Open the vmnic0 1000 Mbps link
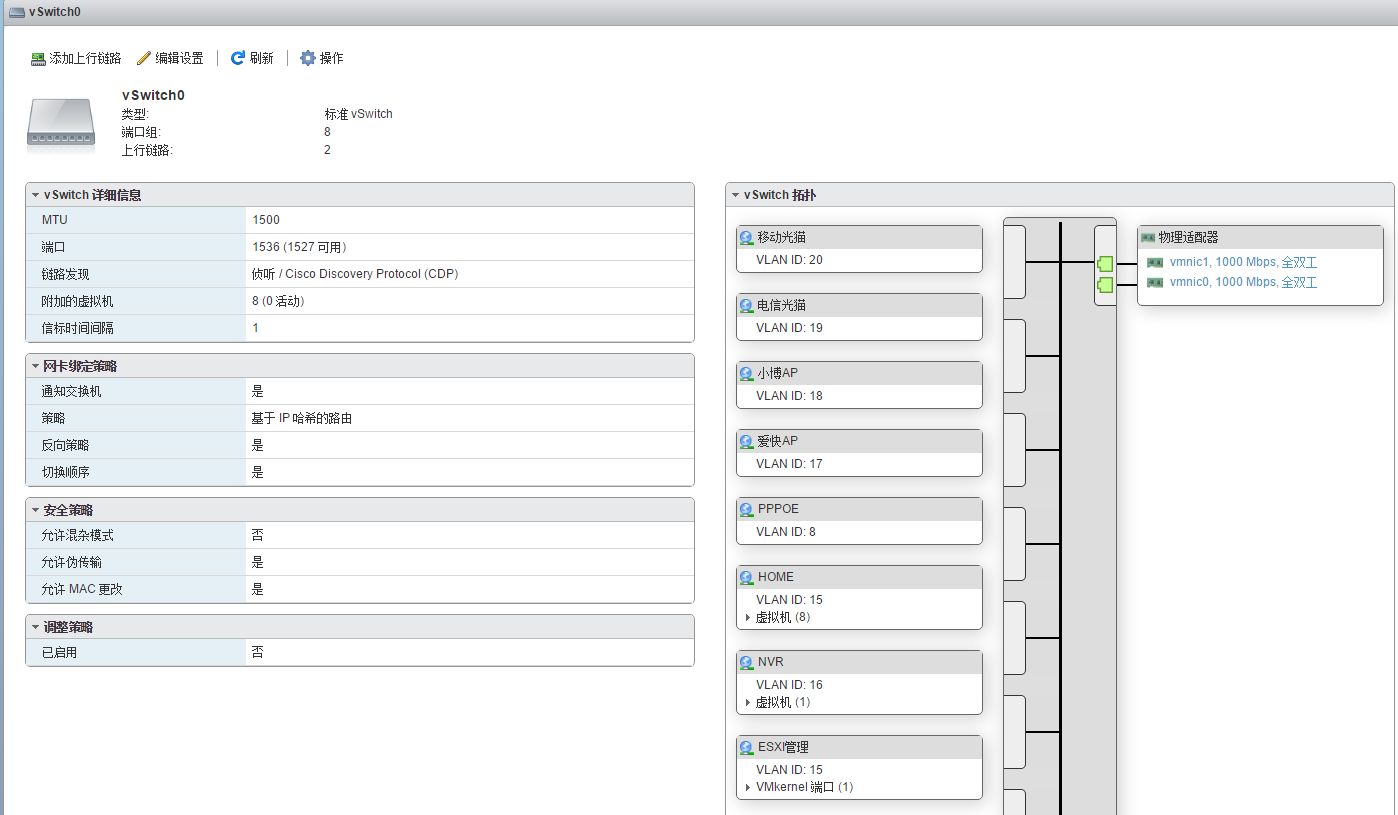The height and width of the screenshot is (815, 1398). 1243,282
